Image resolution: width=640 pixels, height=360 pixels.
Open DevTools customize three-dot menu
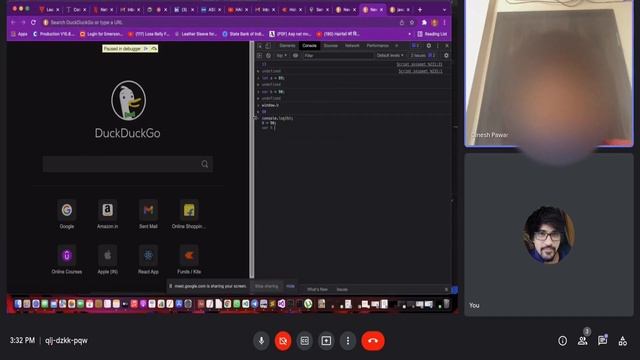[438, 46]
